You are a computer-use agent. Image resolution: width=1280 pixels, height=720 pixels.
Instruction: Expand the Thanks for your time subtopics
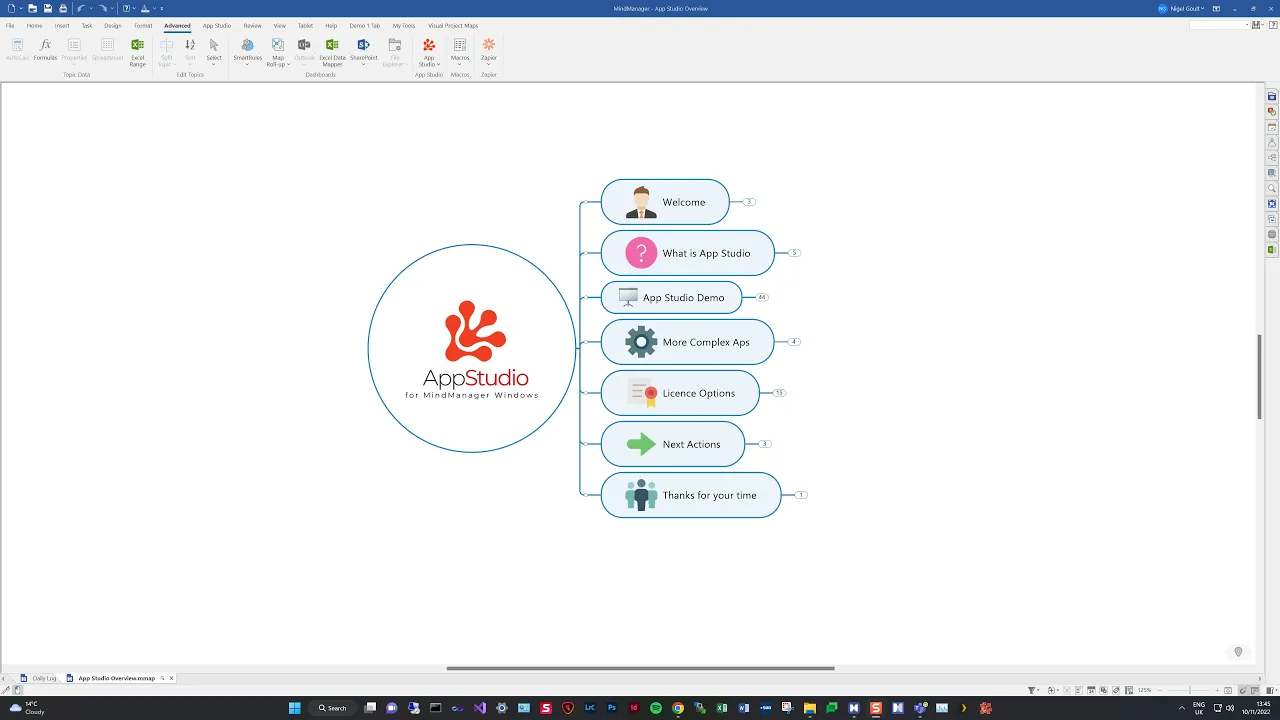pyautogui.click(x=801, y=495)
